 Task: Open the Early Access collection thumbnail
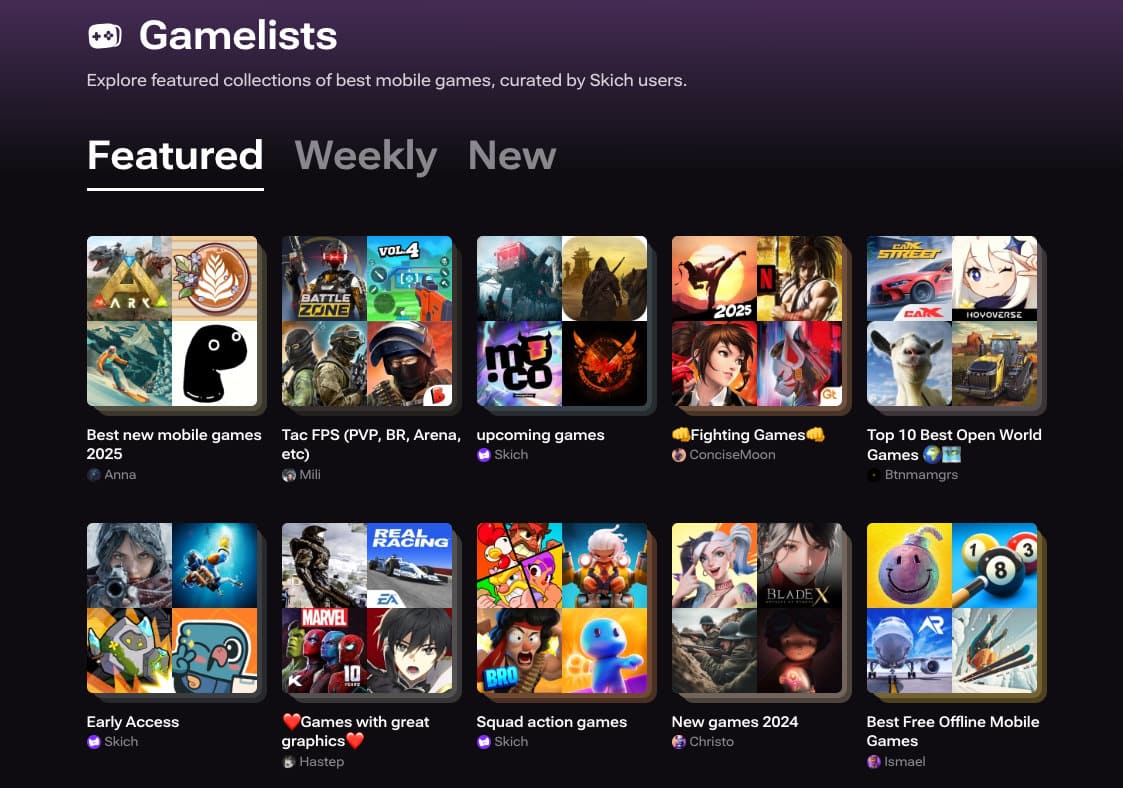pyautogui.click(x=172, y=608)
